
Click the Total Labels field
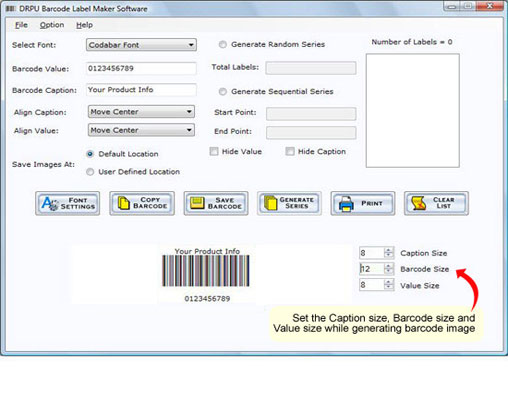[x=311, y=68]
